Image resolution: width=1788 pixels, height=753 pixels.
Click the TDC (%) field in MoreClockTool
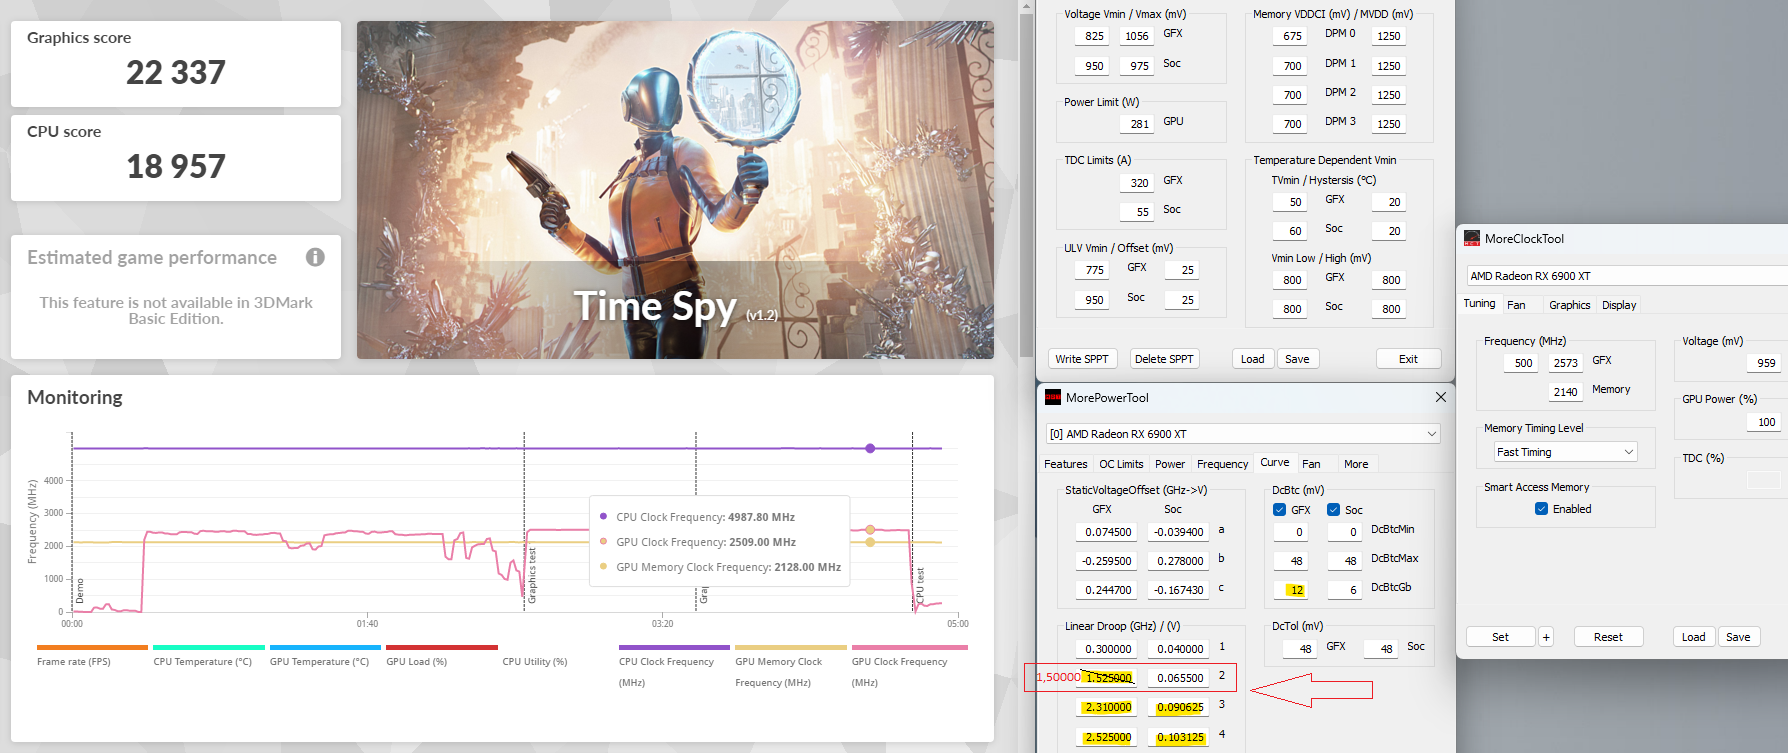coord(1763,481)
